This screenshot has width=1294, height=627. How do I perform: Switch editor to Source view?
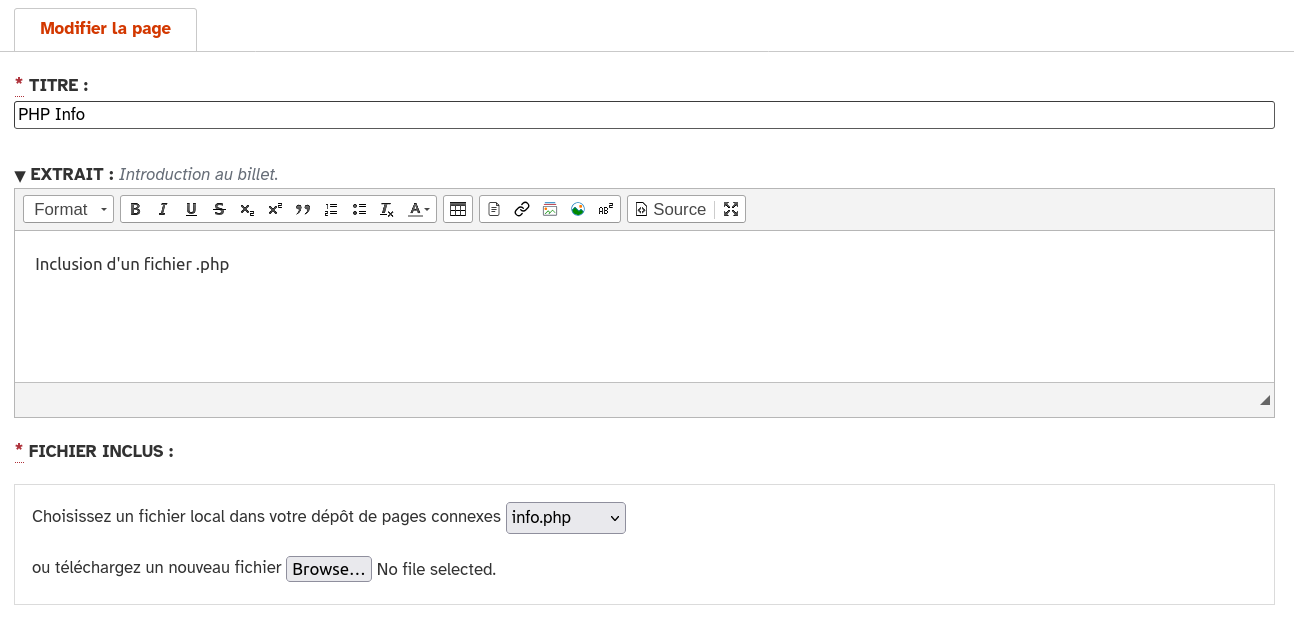point(670,209)
